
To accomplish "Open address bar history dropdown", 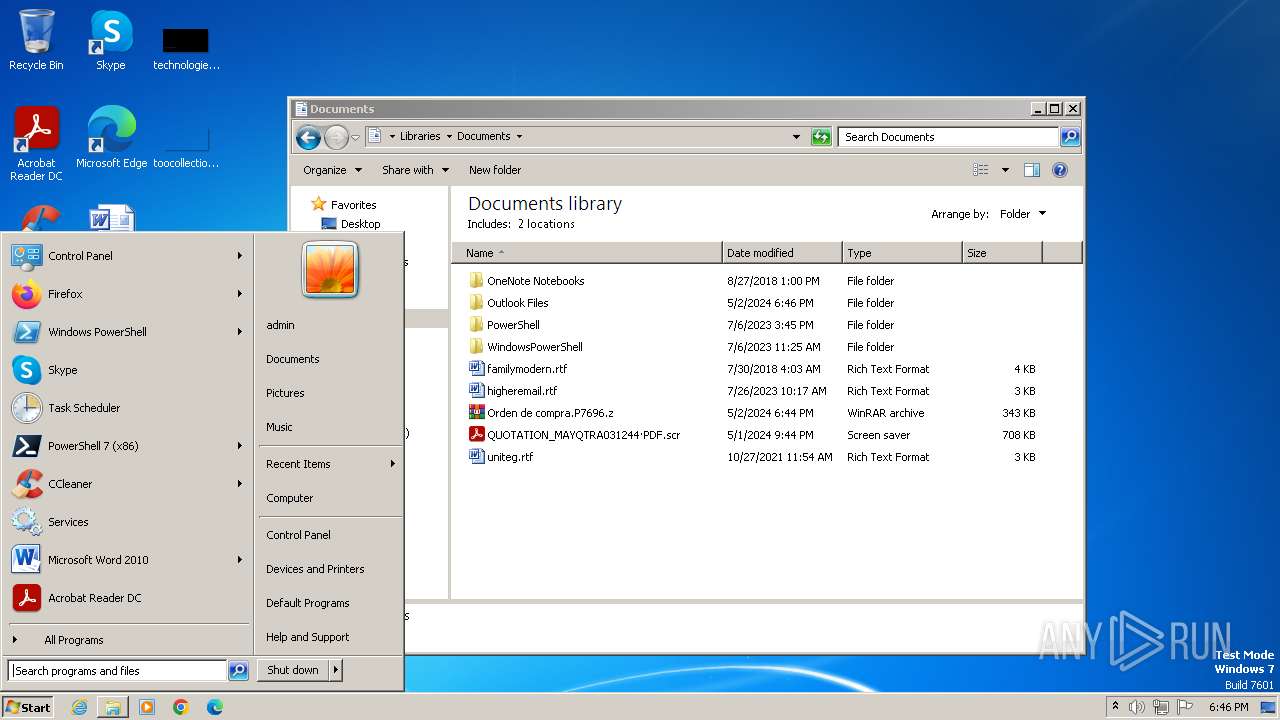I will coord(796,137).
